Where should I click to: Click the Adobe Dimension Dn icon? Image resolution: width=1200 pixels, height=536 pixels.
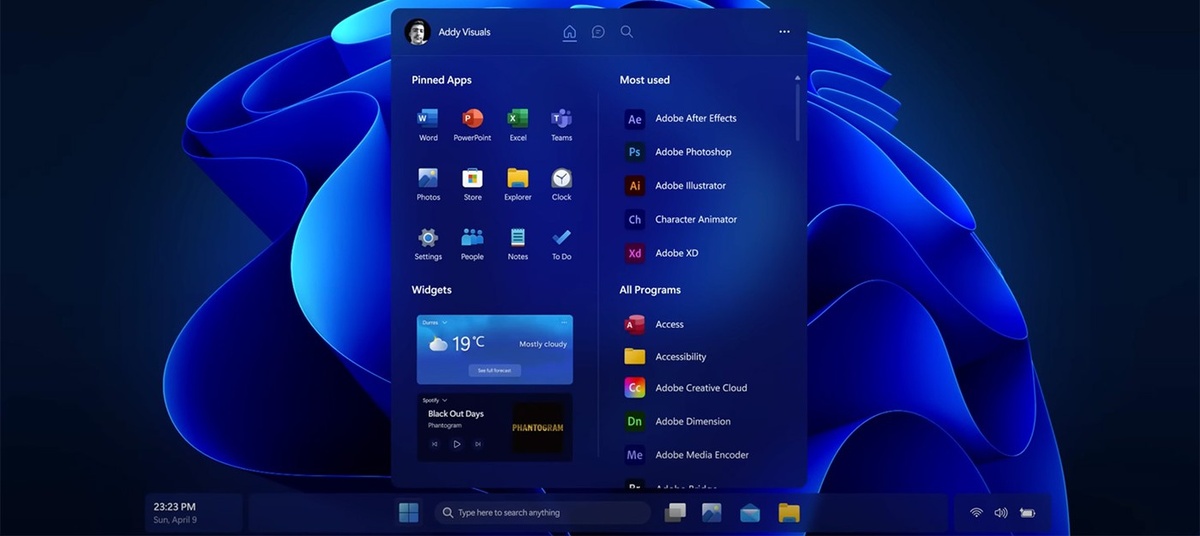pos(635,422)
